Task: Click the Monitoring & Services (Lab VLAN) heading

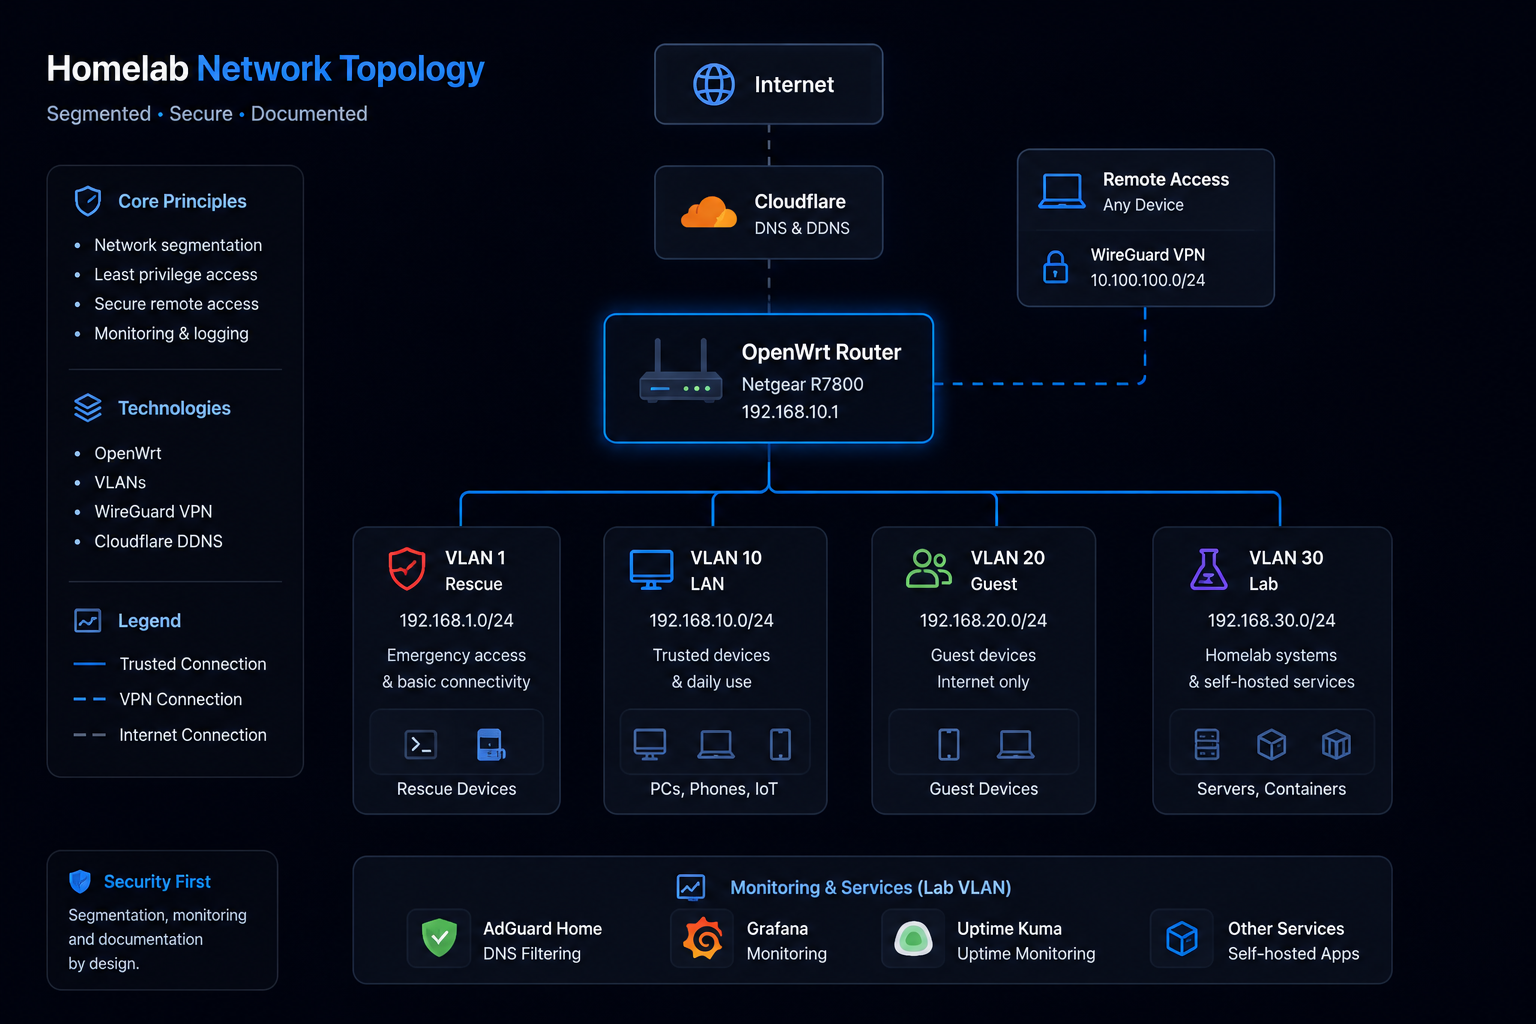Action: [x=870, y=888]
